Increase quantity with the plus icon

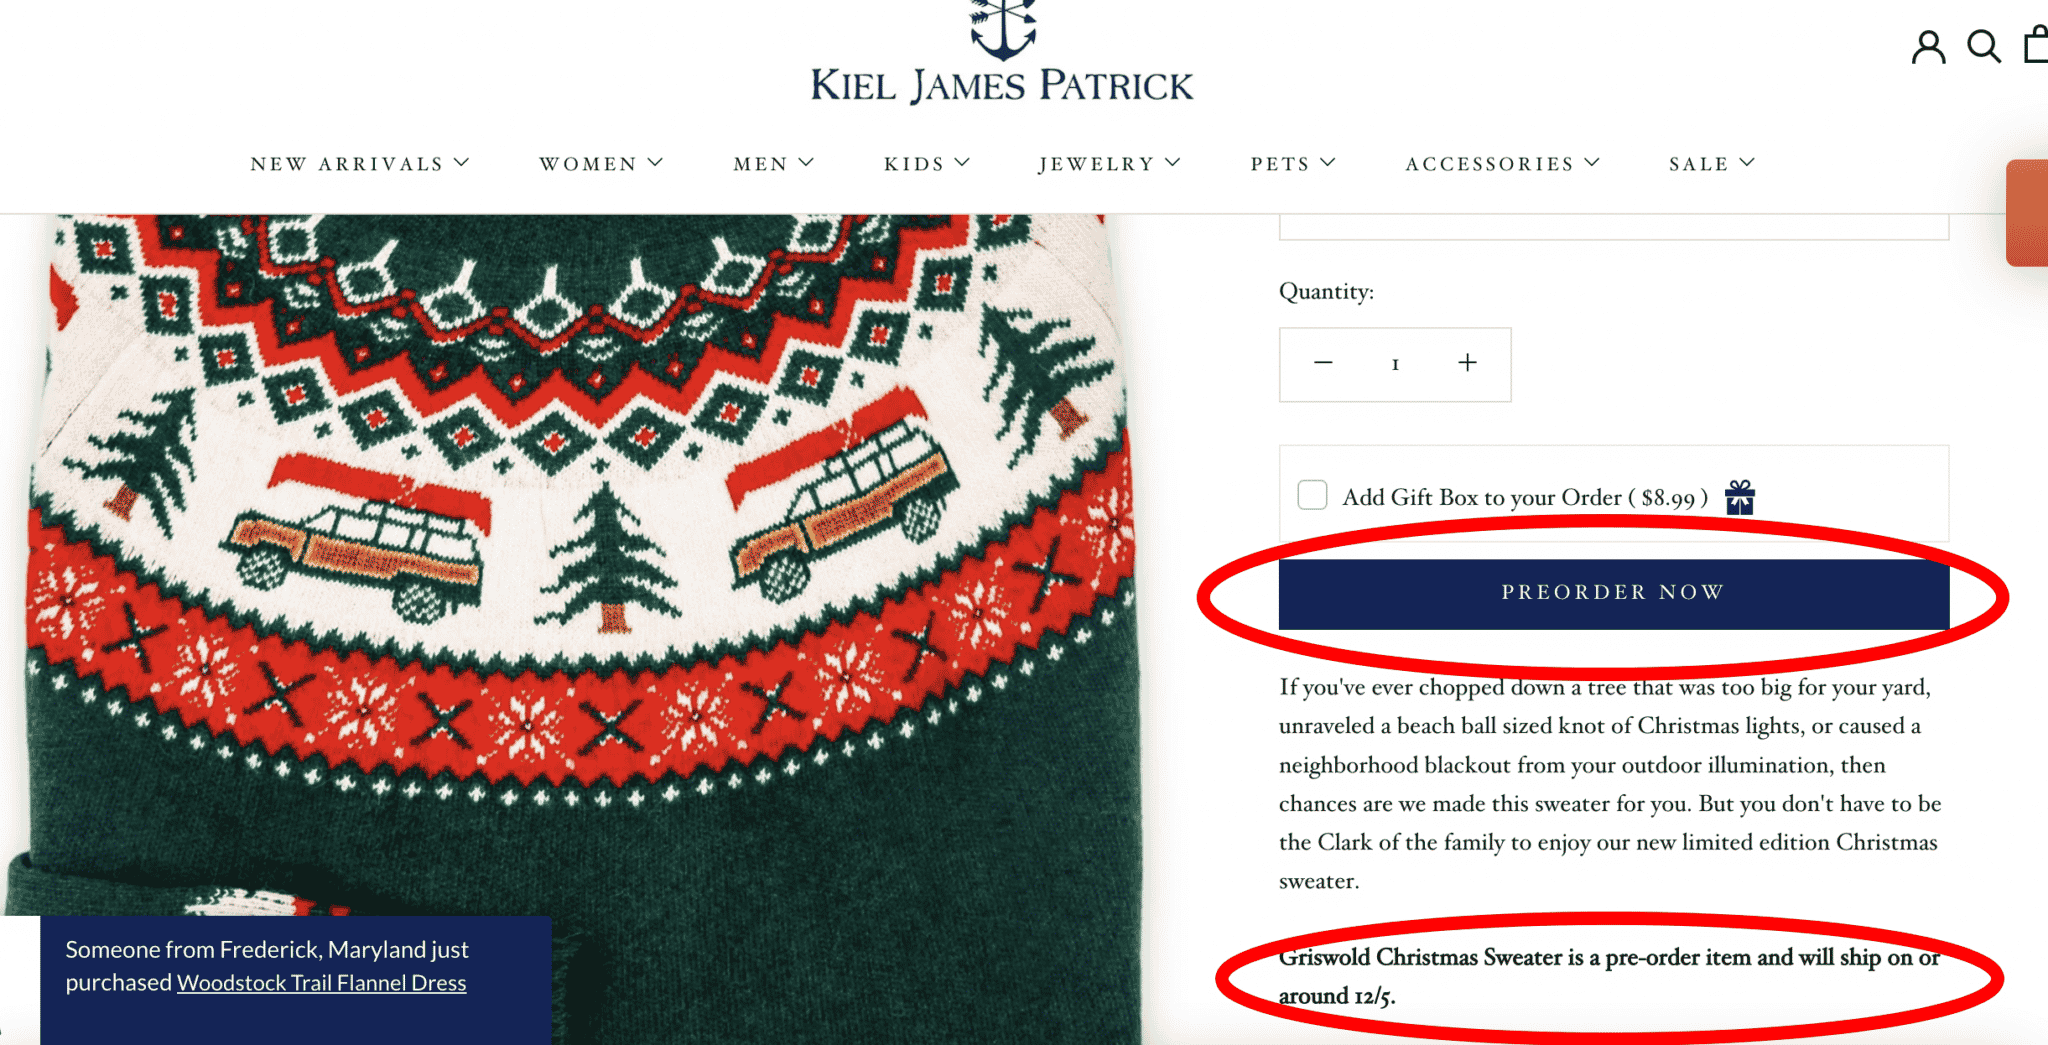point(1467,363)
